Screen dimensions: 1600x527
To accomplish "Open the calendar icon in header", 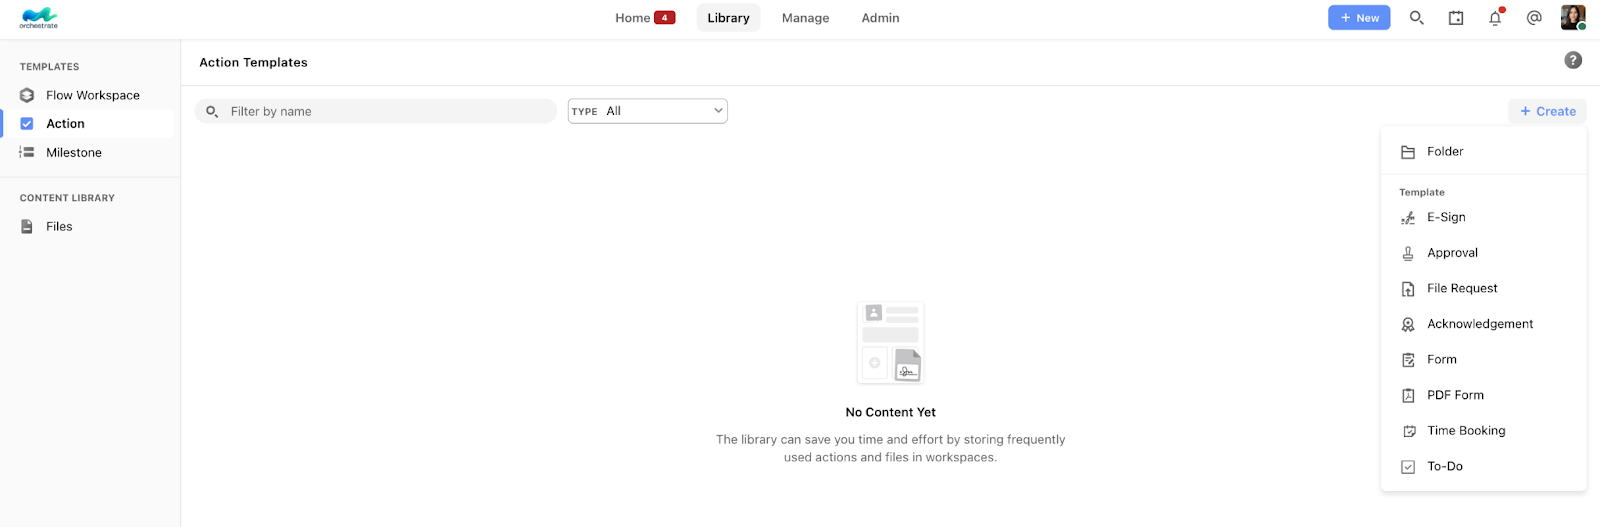I will (1456, 18).
